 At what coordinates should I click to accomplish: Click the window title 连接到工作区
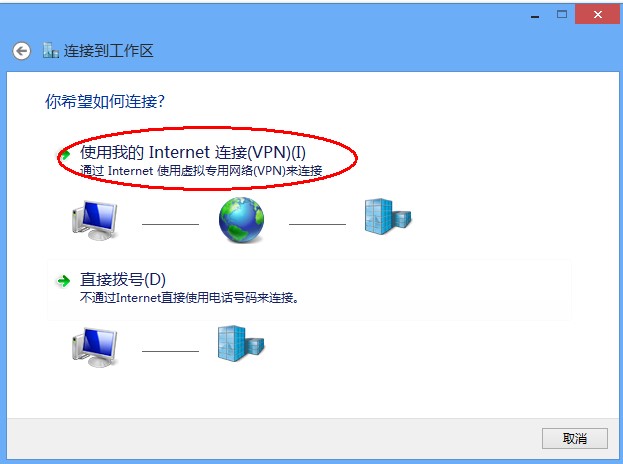tap(108, 51)
